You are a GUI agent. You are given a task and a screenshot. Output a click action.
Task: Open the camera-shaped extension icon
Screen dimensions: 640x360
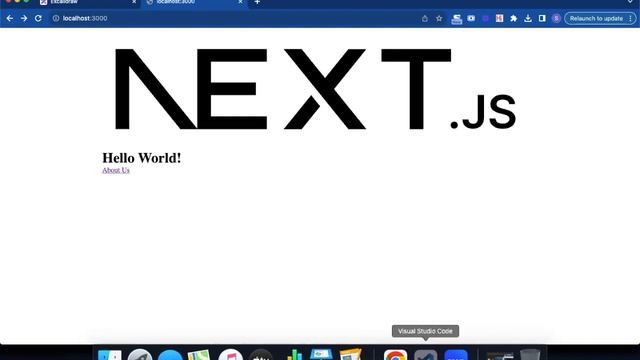tap(471, 18)
